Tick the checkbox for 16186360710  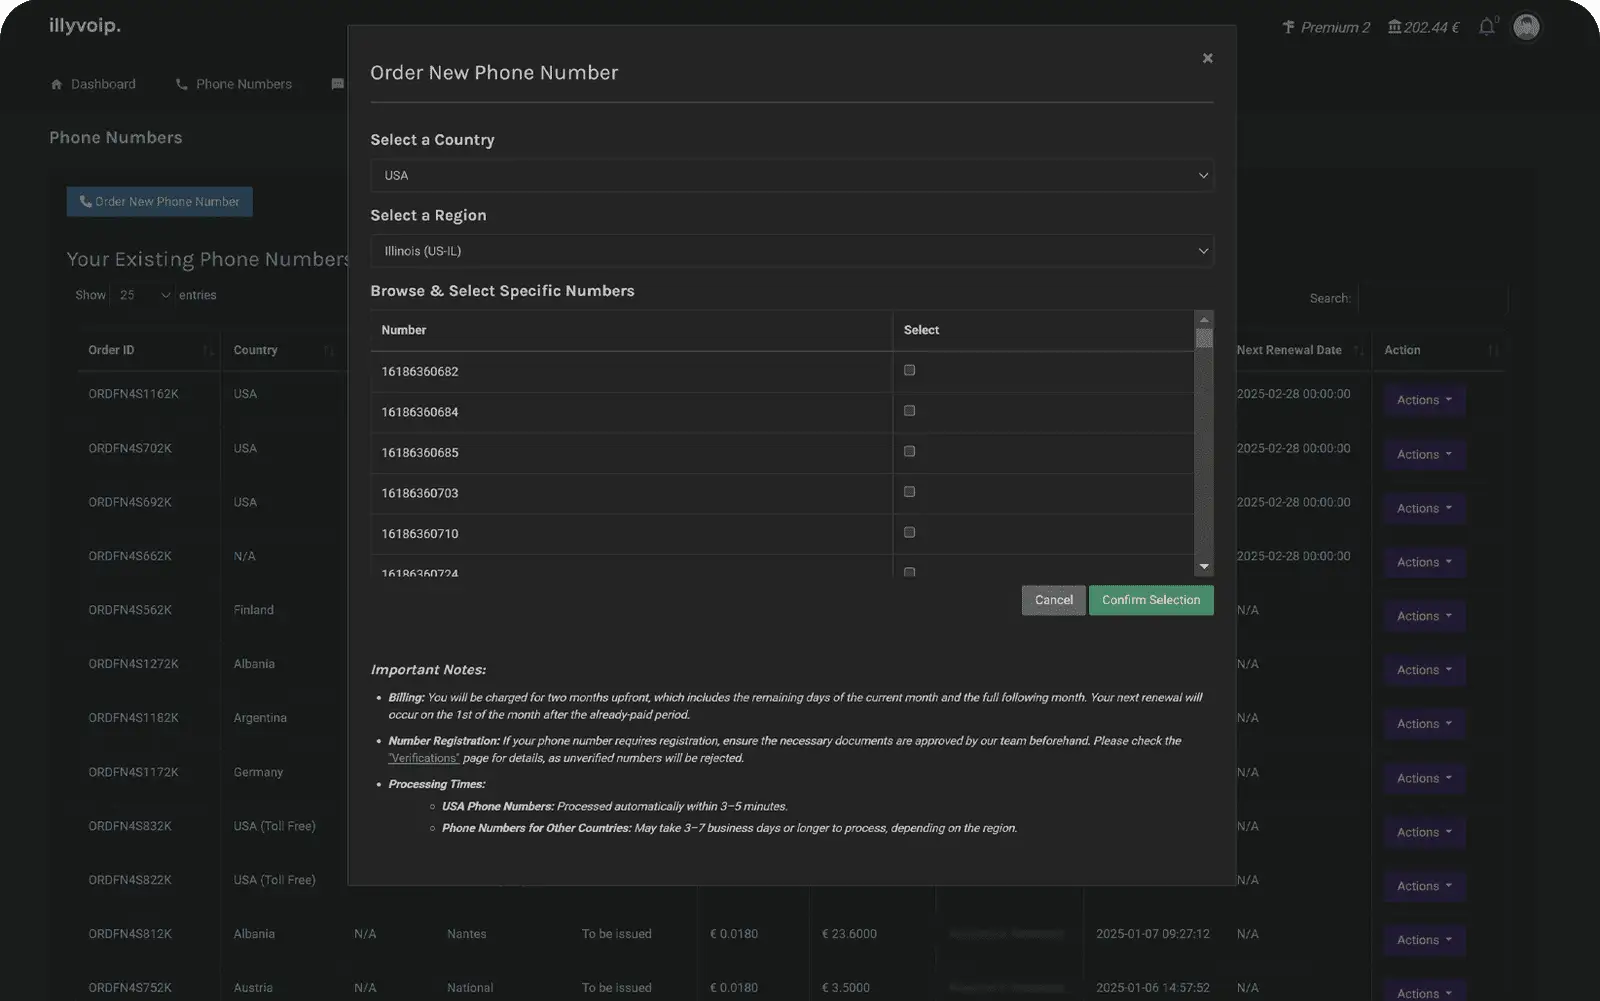[909, 532]
